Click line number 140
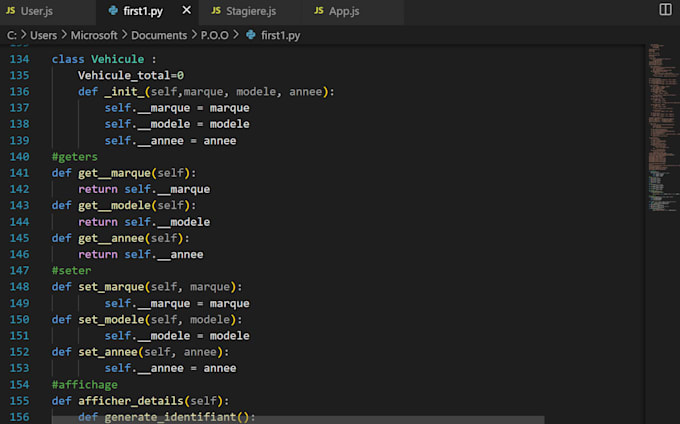680x424 pixels. coord(20,157)
